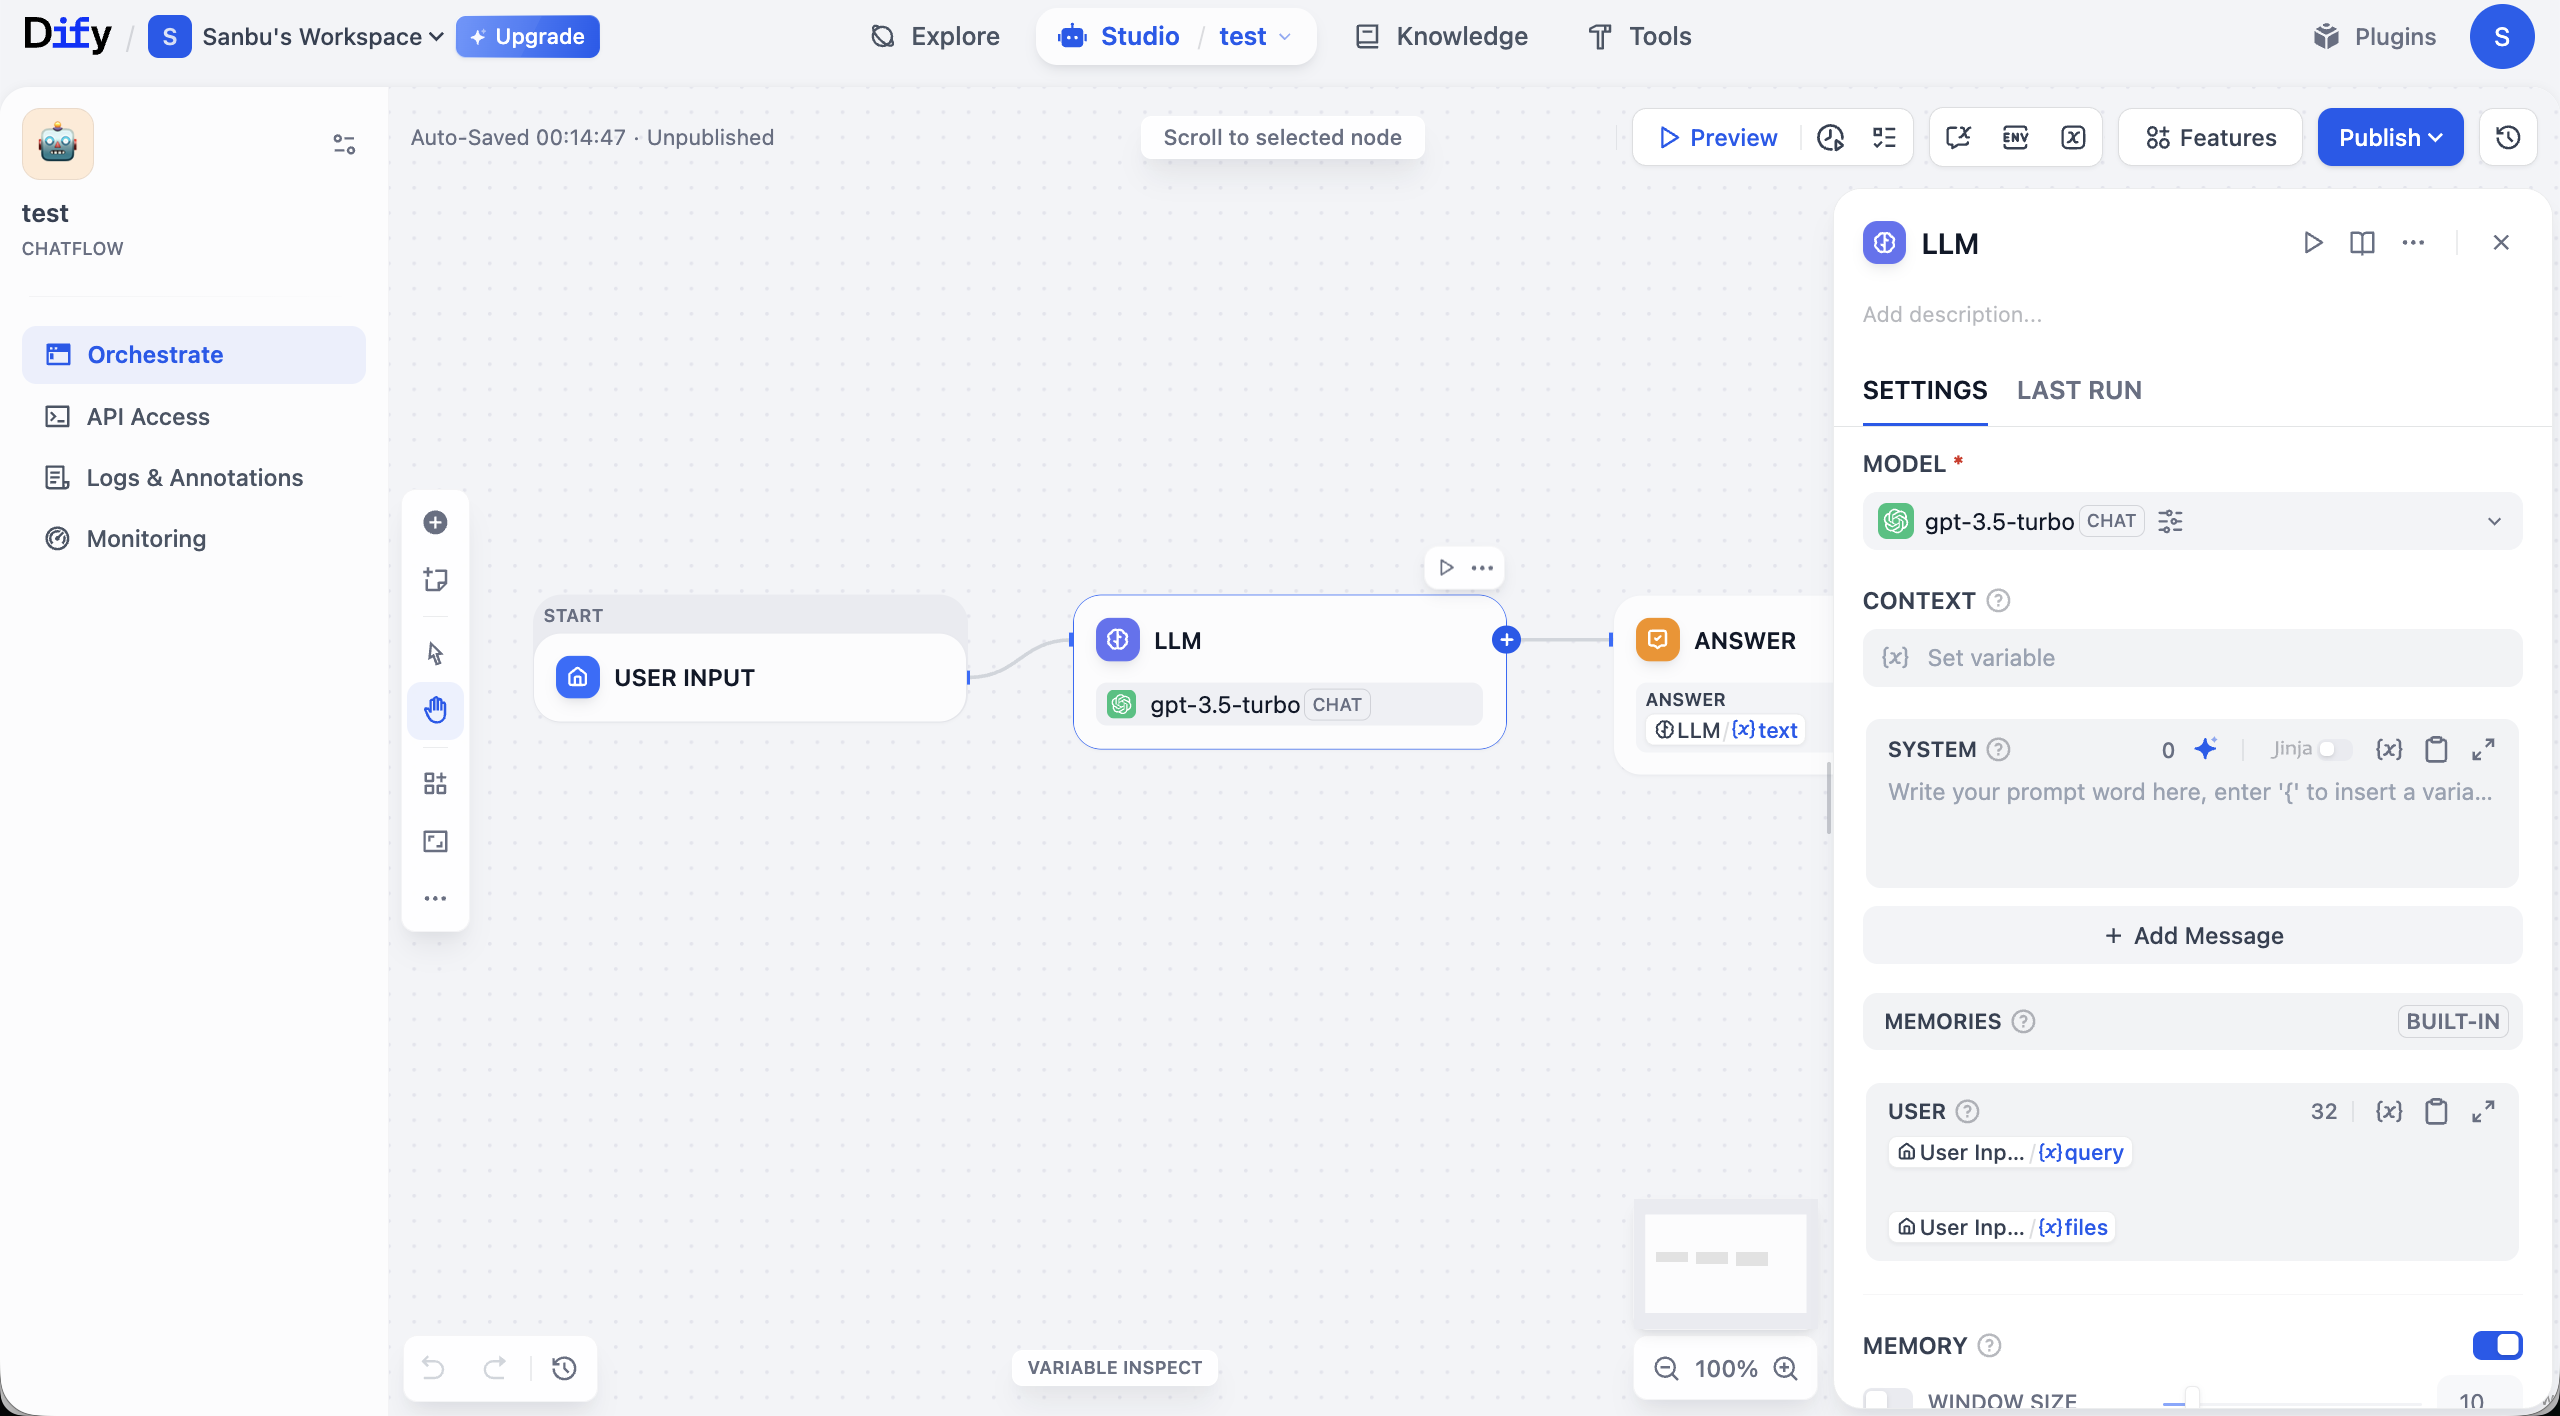2560x1416 pixels.
Task: Copy the USER prompt with clipboard icon
Action: [x=2436, y=1111]
